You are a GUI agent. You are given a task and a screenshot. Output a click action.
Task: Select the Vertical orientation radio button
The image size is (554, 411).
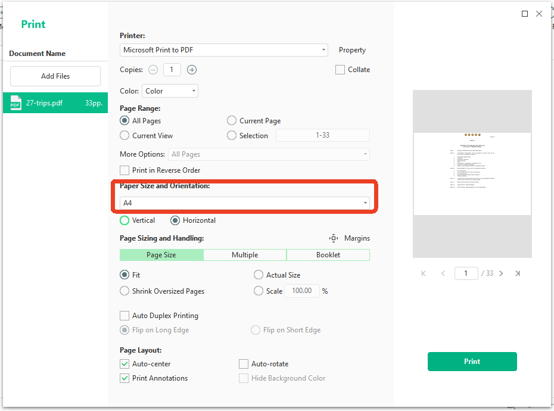click(124, 221)
